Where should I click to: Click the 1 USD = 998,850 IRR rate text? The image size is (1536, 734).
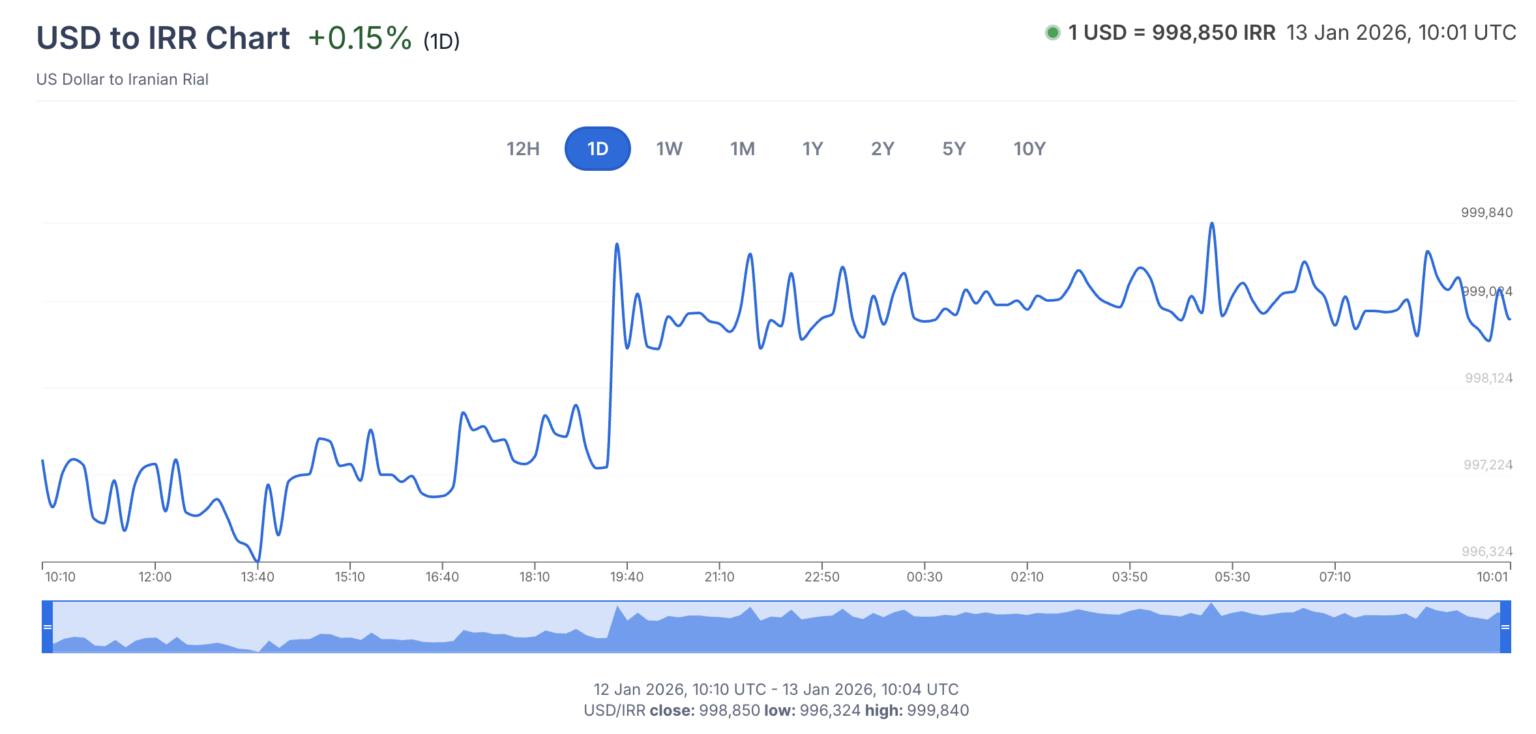pos(1170,32)
